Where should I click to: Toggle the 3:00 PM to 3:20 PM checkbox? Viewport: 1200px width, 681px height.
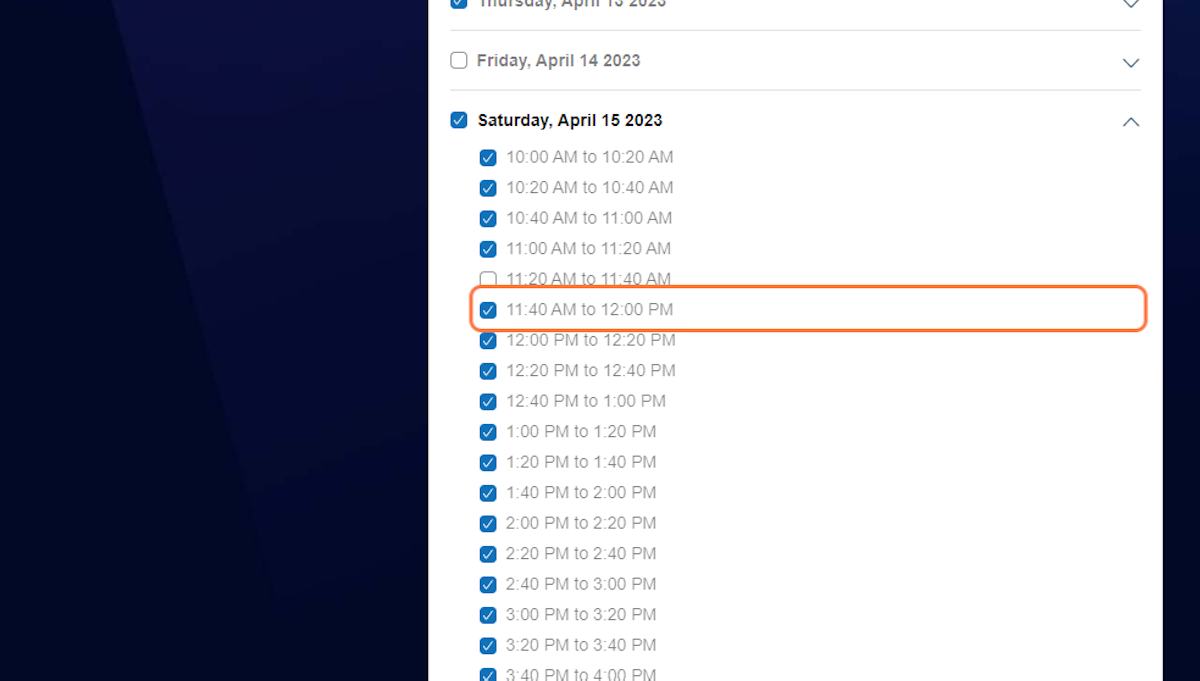pyautogui.click(x=488, y=614)
